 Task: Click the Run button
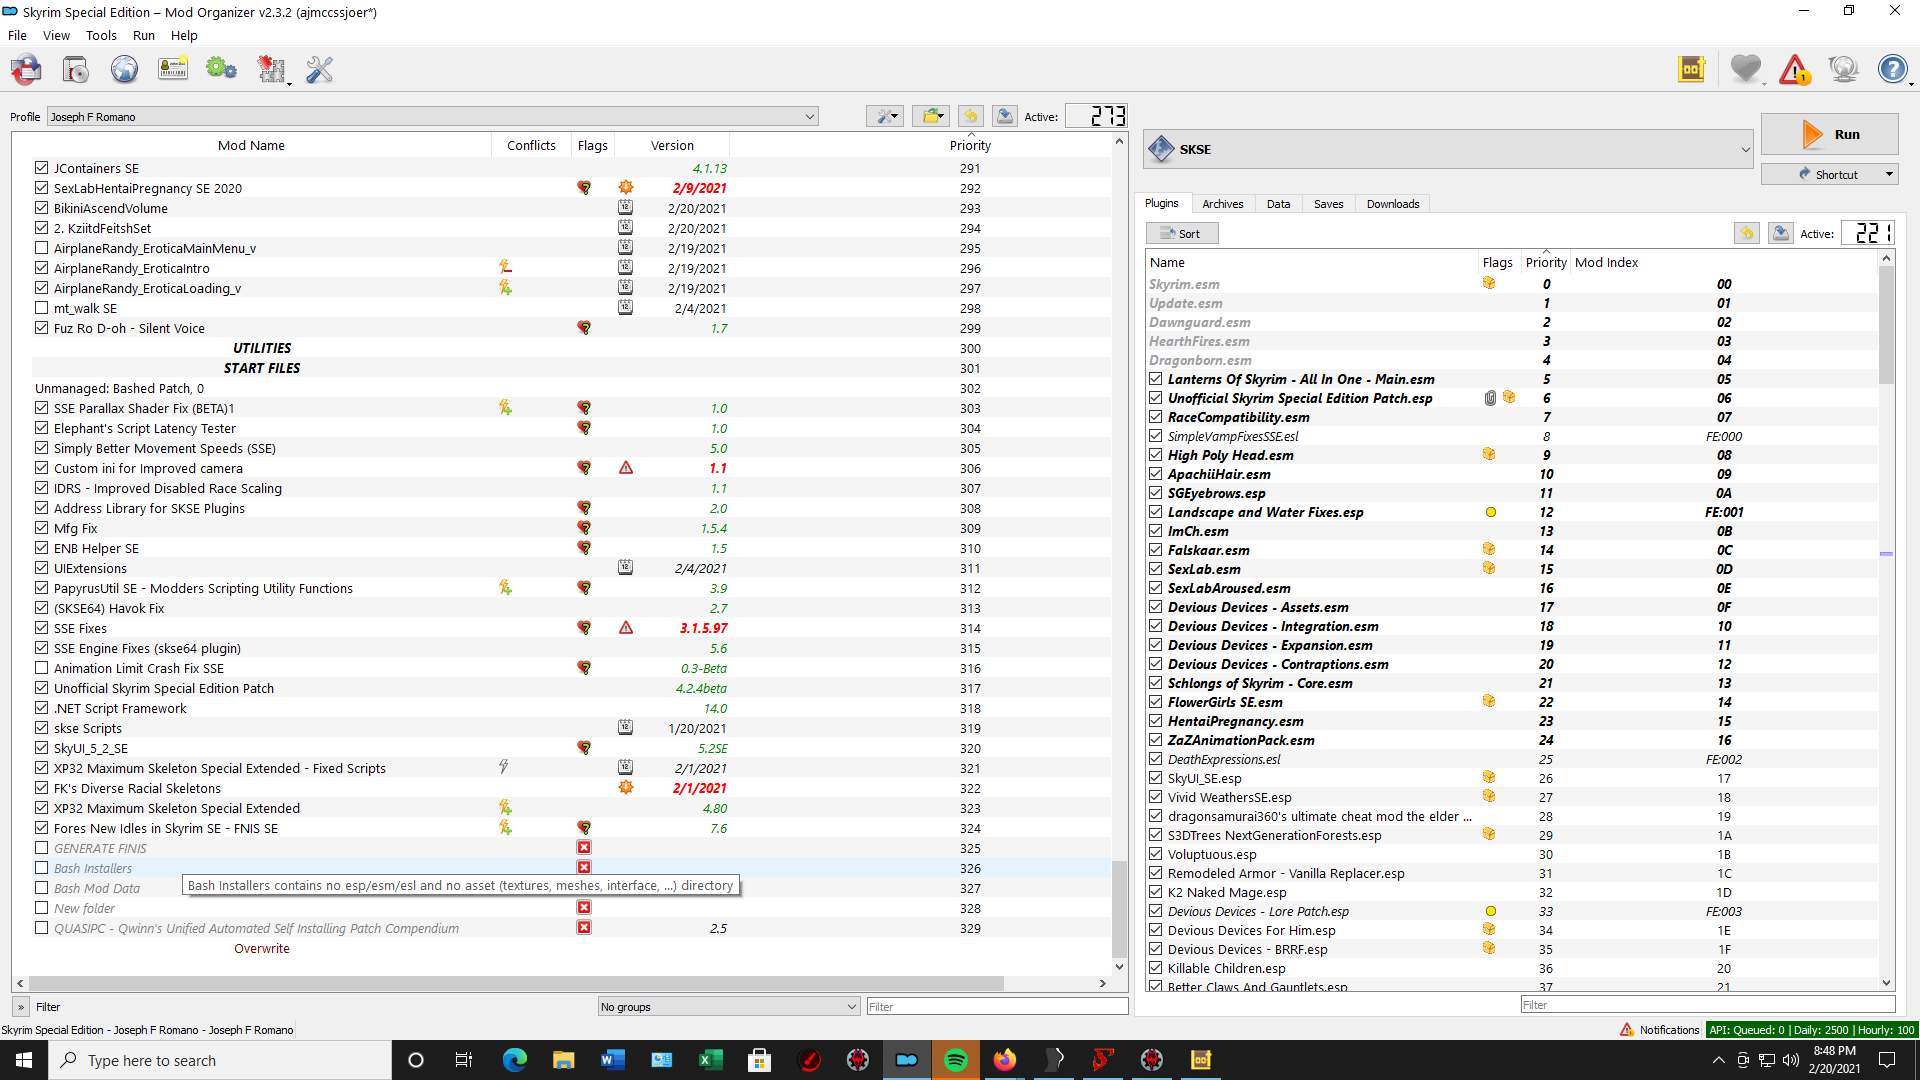click(x=1829, y=134)
